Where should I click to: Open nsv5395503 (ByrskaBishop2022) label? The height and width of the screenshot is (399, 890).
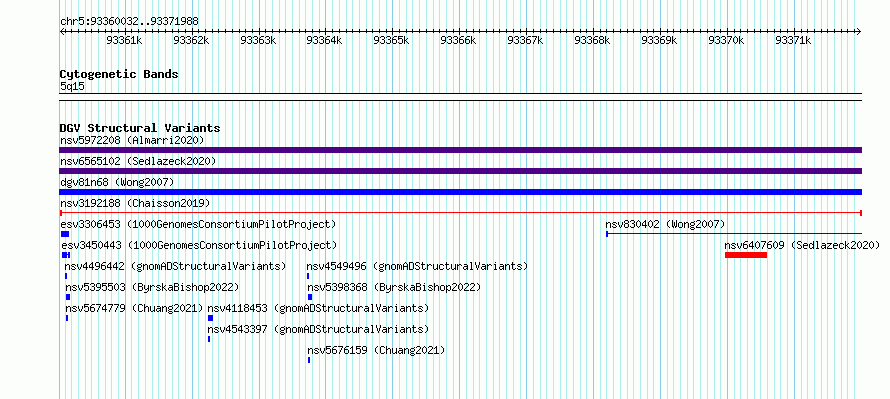[152, 287]
